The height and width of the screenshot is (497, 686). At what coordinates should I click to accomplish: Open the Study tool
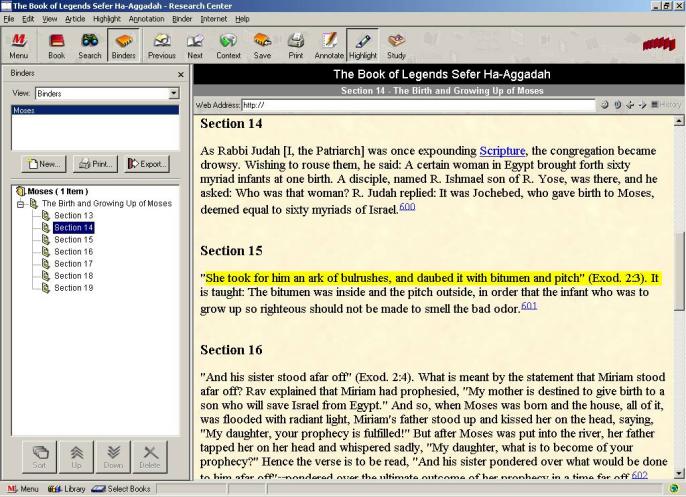(396, 46)
